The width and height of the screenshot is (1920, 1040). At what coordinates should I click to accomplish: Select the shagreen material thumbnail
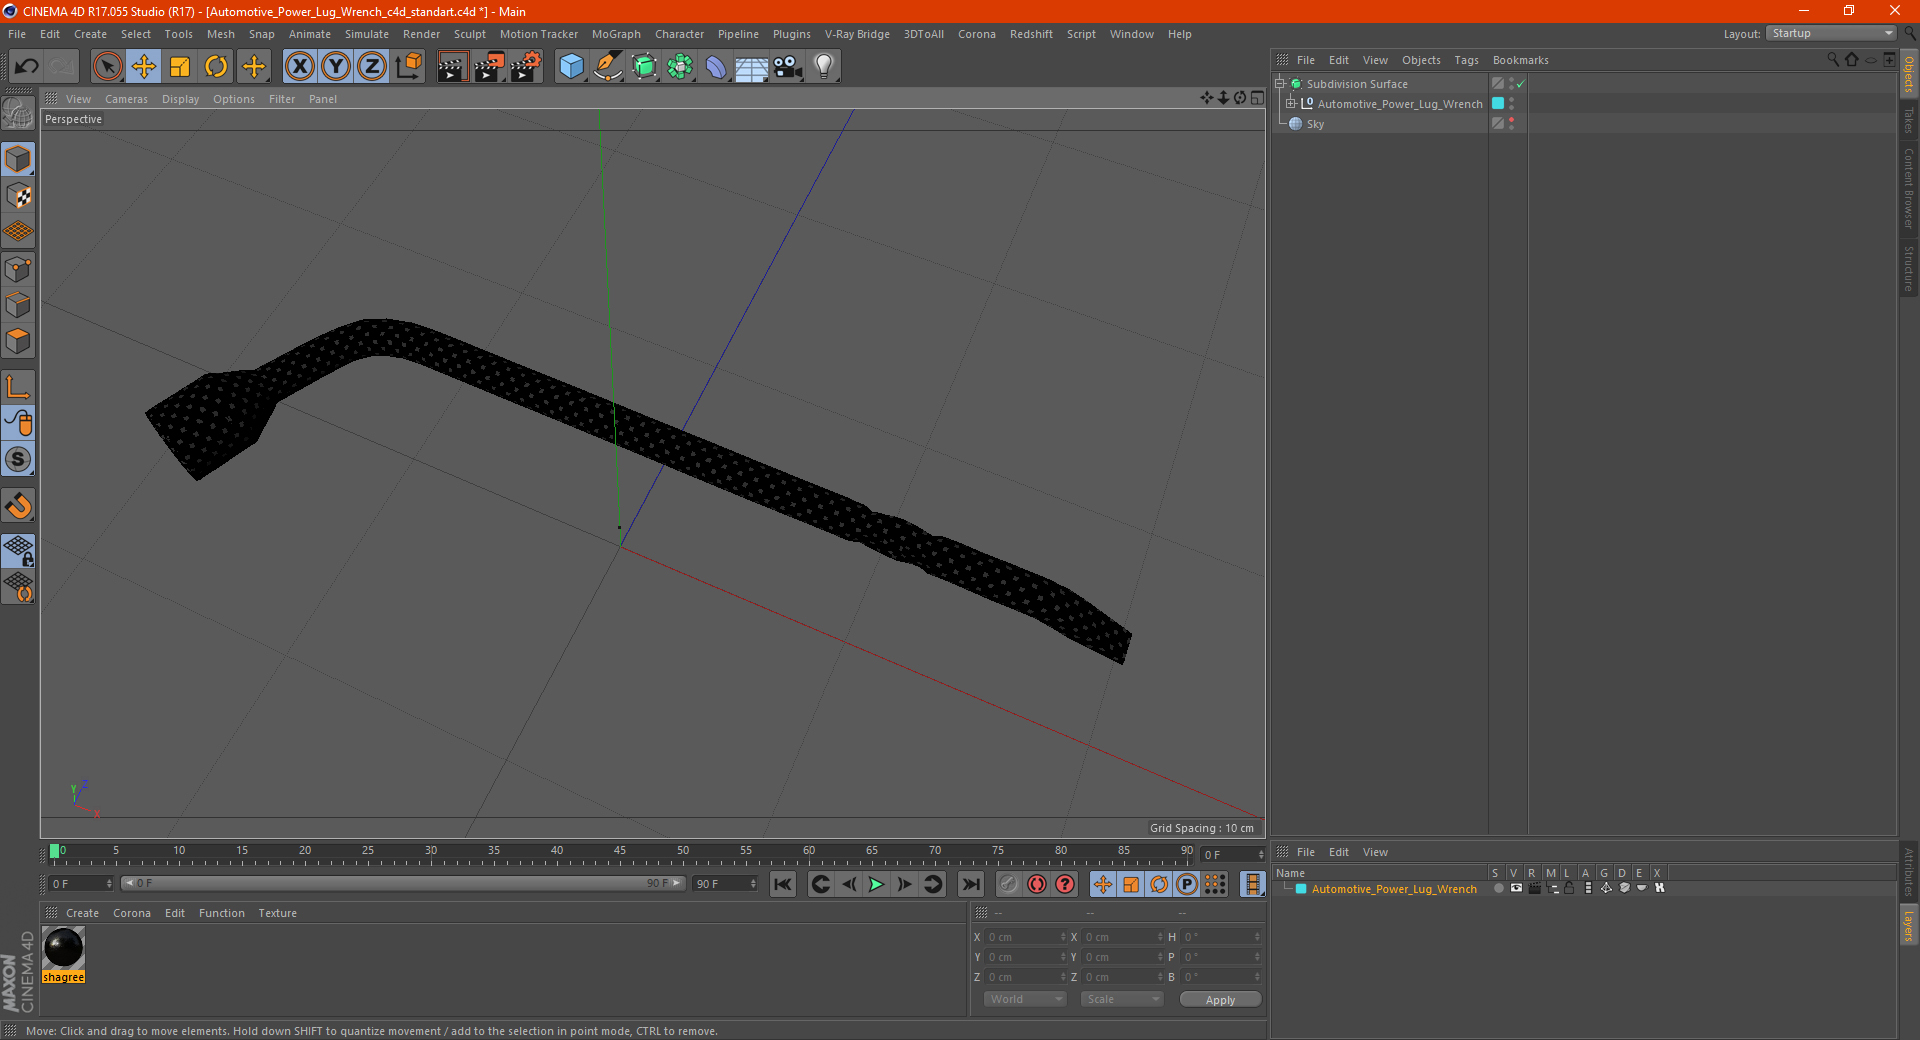[x=63, y=948]
